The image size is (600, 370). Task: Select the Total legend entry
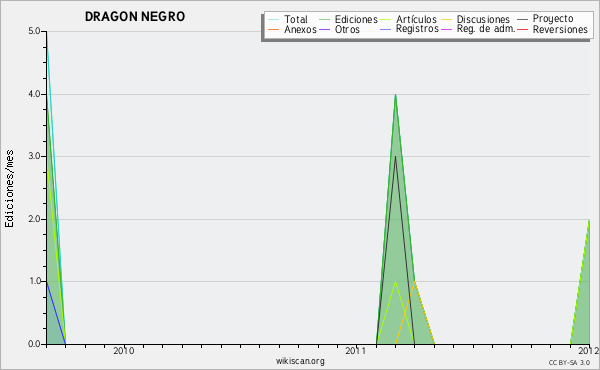(x=295, y=19)
